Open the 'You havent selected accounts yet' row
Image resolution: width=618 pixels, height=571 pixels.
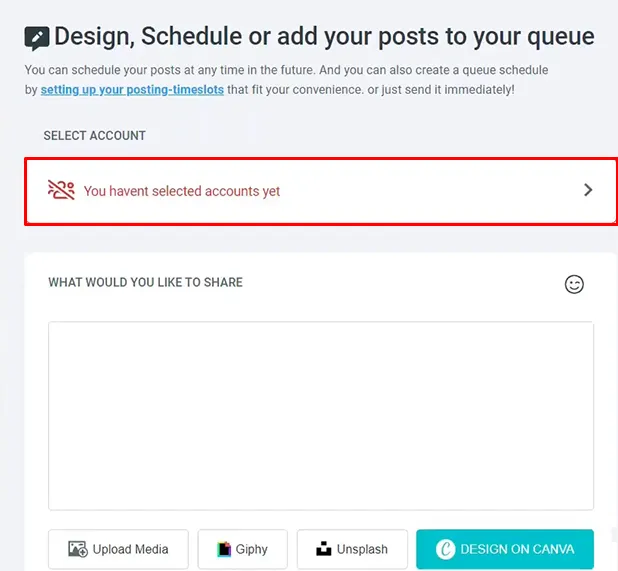click(x=181, y=191)
